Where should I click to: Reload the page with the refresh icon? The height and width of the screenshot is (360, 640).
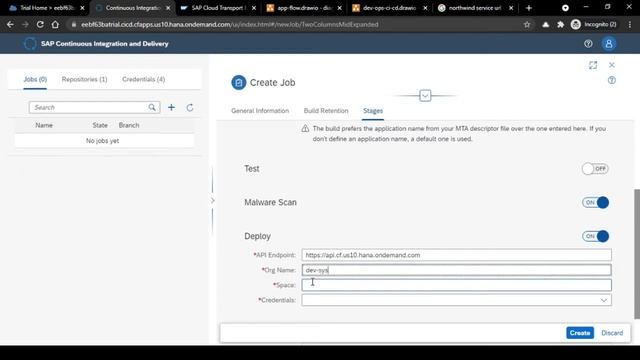point(40,24)
